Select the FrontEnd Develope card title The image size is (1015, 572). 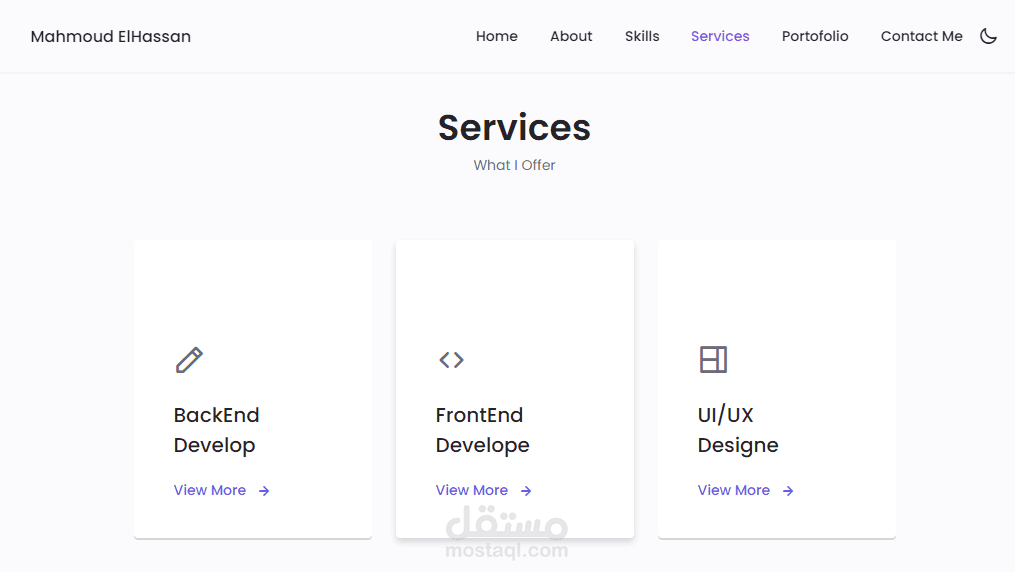coord(482,430)
